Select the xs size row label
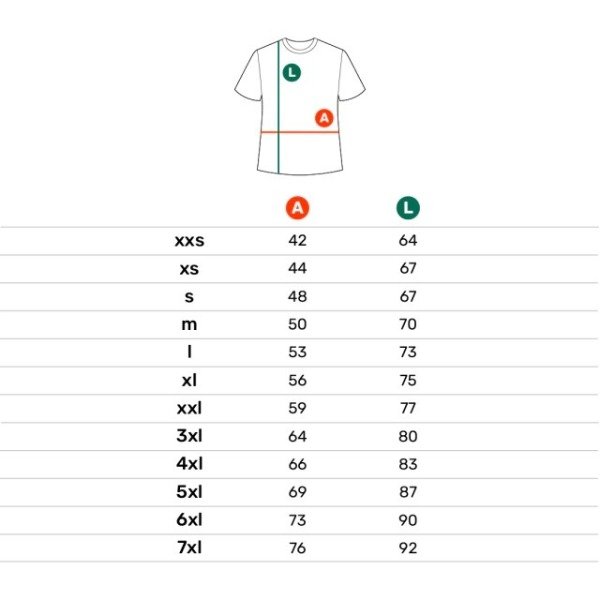 coord(189,268)
